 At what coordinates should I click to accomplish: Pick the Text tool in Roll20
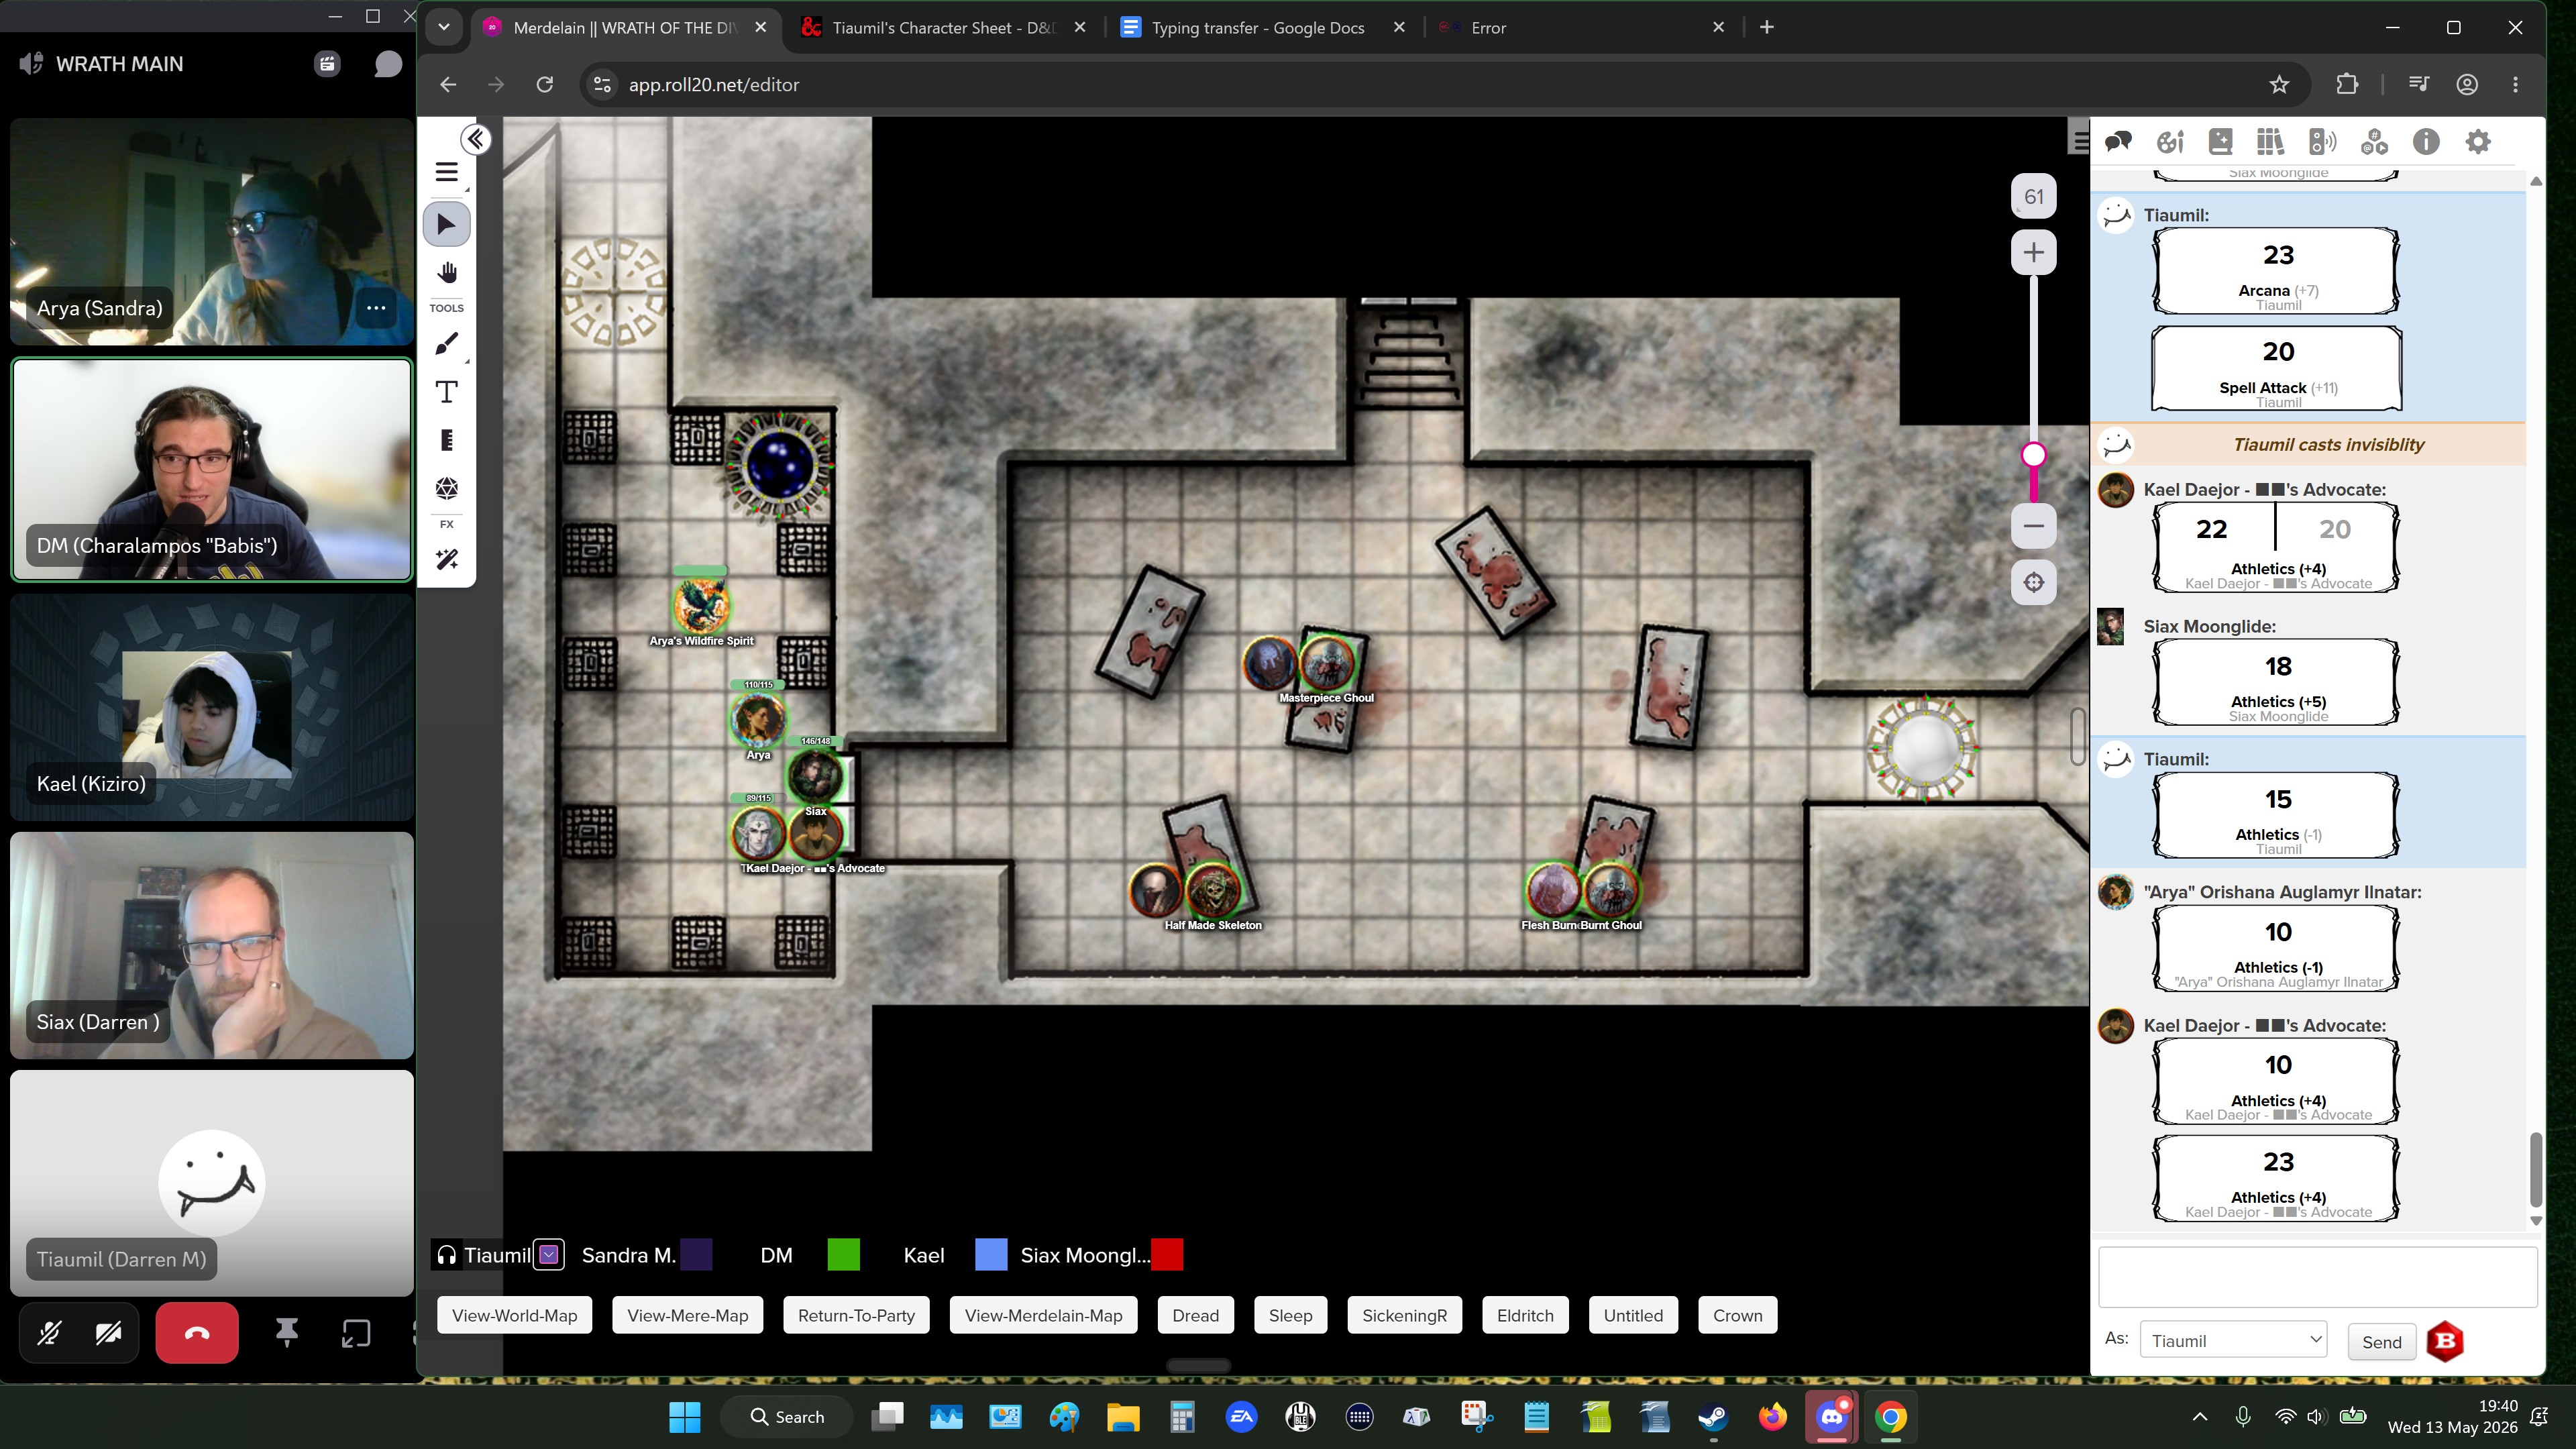tap(446, 392)
